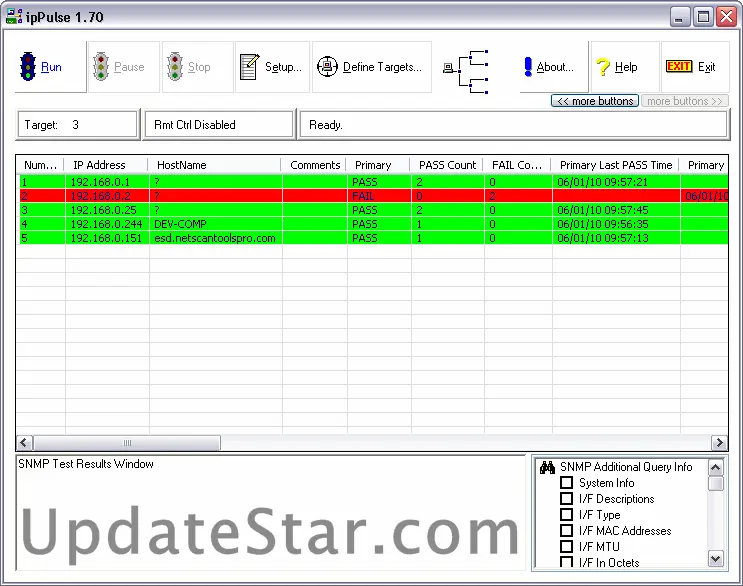This screenshot has height=586, width=743.
Task: Maximize the ipPulse window
Action: coord(703,17)
